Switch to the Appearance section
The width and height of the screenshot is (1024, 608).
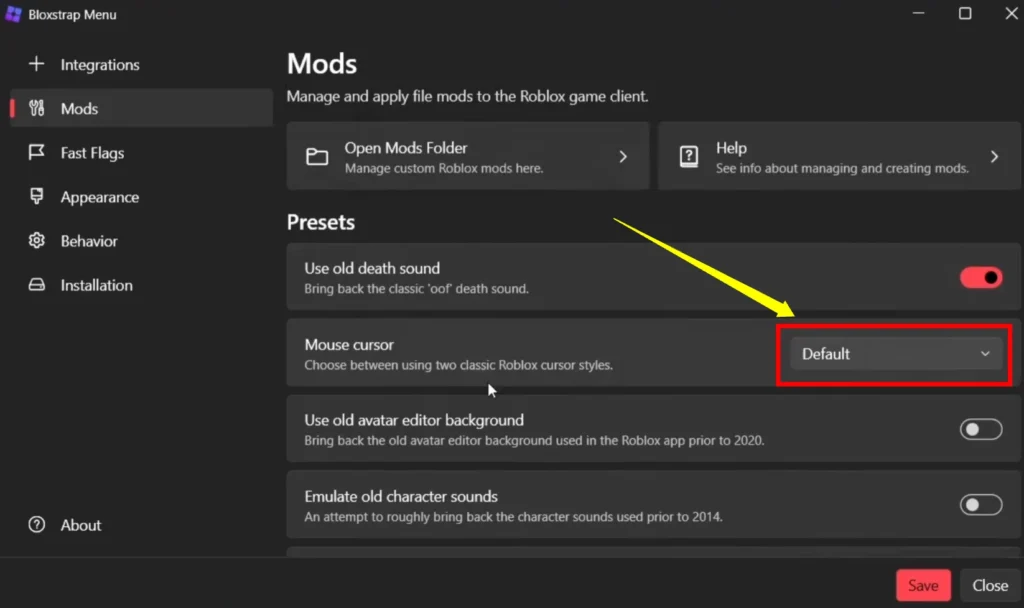[x=141, y=197]
